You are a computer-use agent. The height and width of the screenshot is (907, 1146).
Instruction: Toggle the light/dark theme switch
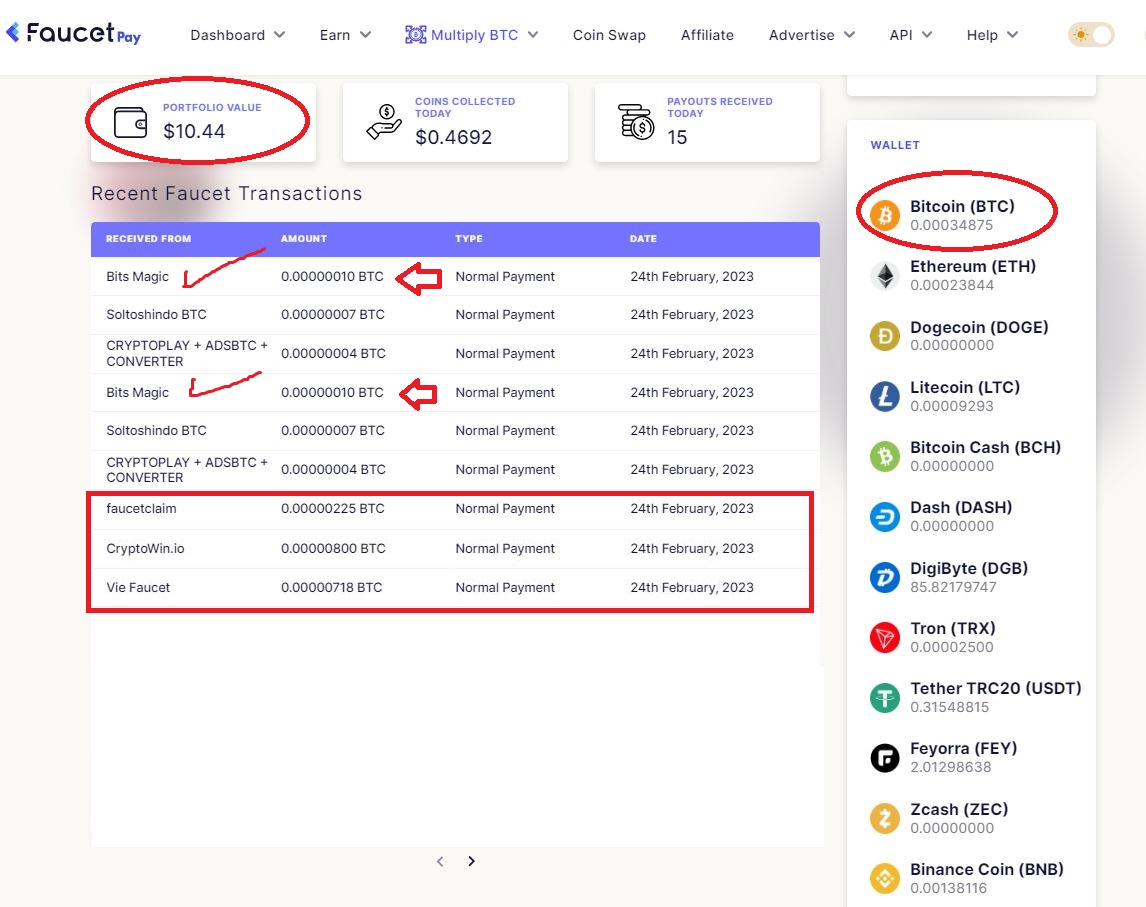tap(1090, 34)
